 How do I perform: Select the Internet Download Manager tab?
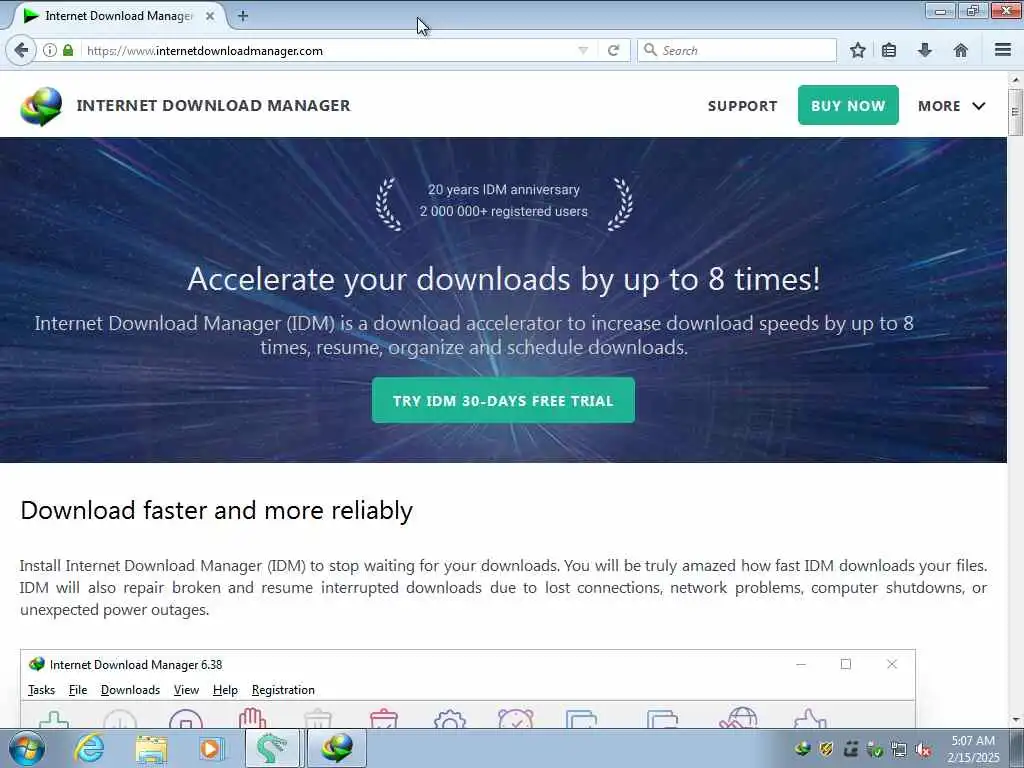coord(118,16)
